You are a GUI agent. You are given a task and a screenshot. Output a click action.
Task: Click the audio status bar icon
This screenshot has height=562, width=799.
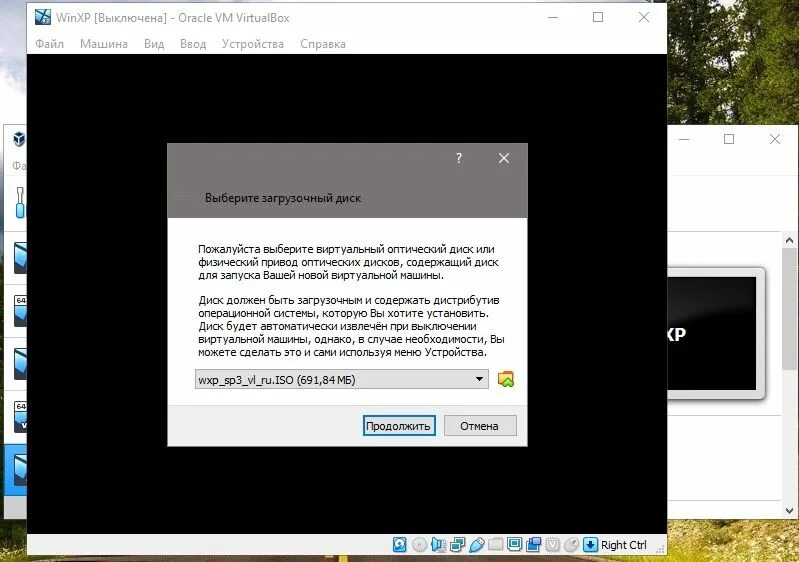tap(438, 545)
